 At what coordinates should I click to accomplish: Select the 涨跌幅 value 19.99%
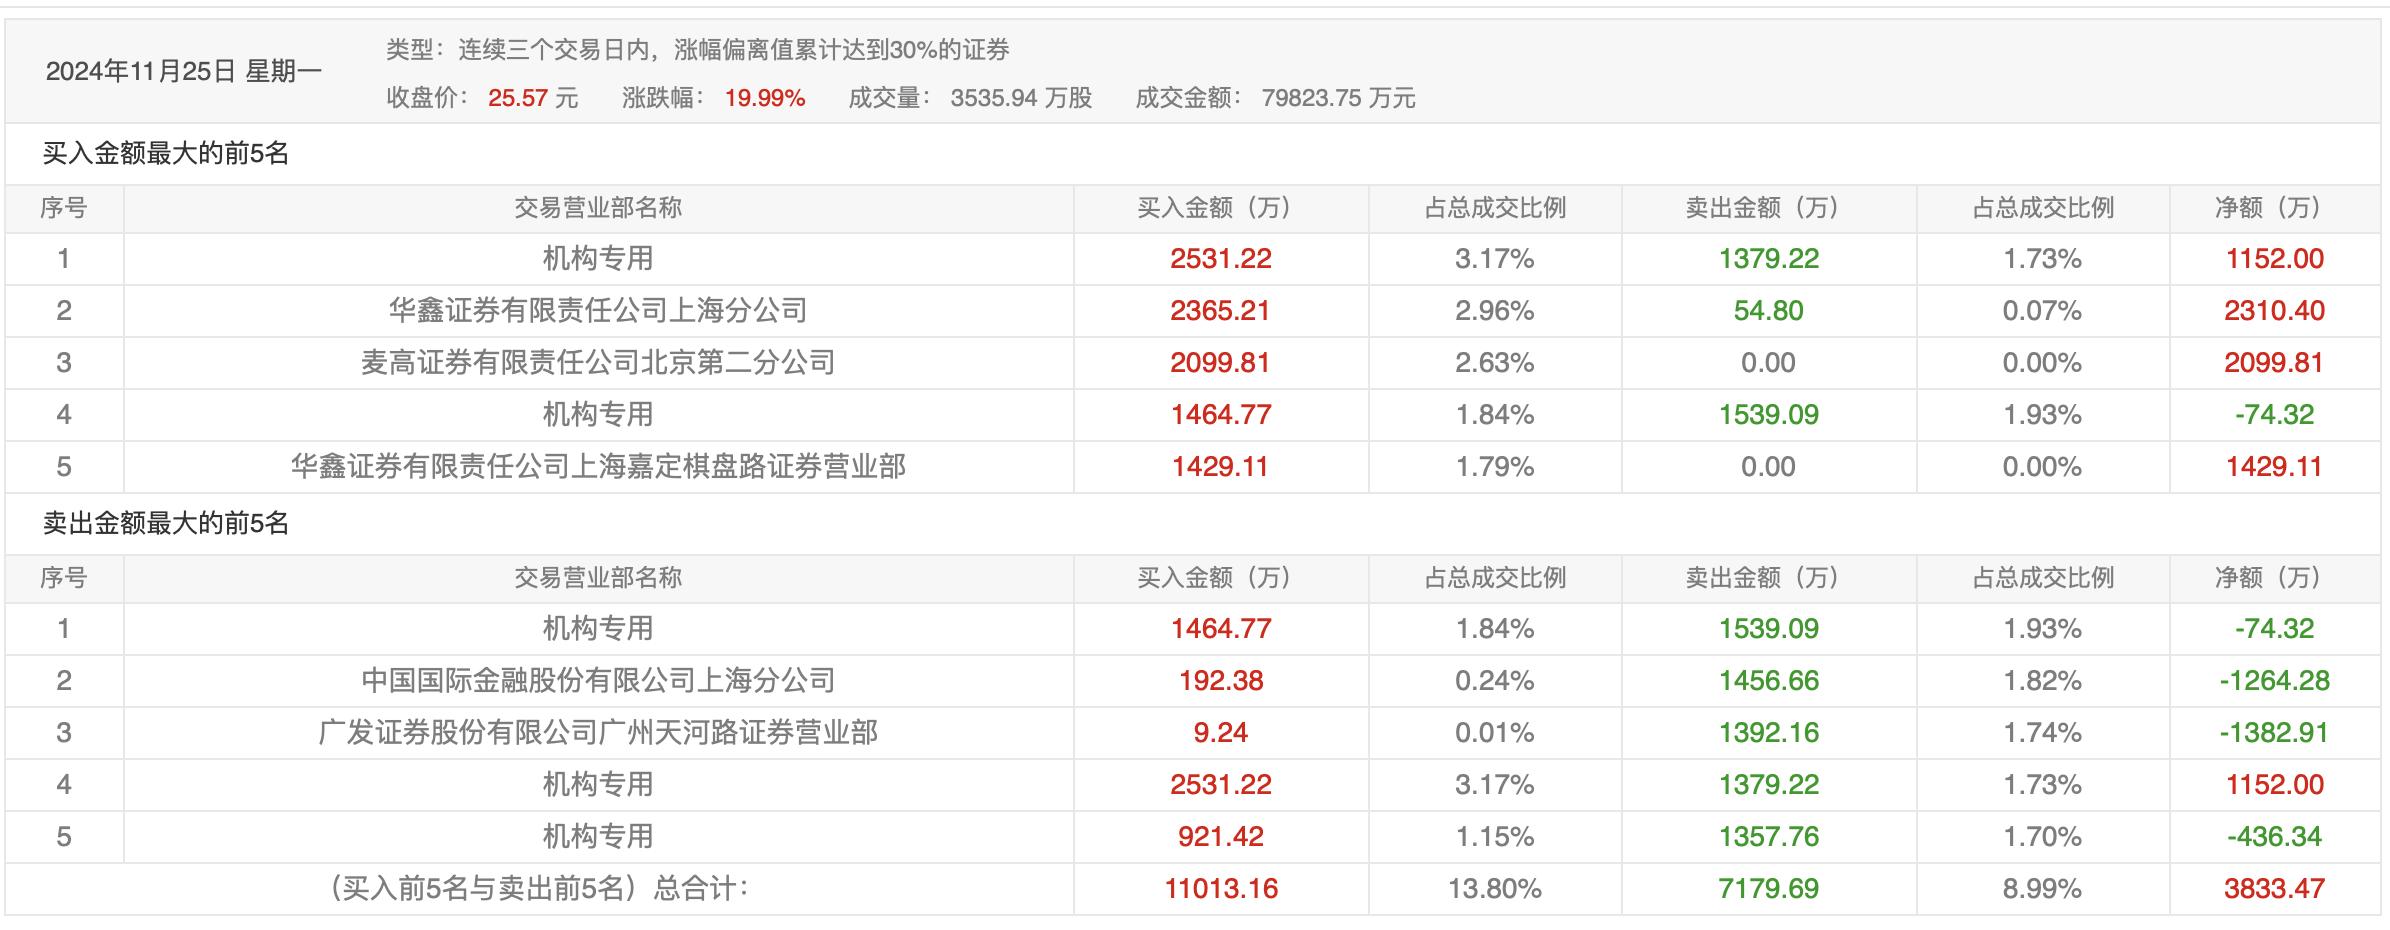(x=765, y=98)
